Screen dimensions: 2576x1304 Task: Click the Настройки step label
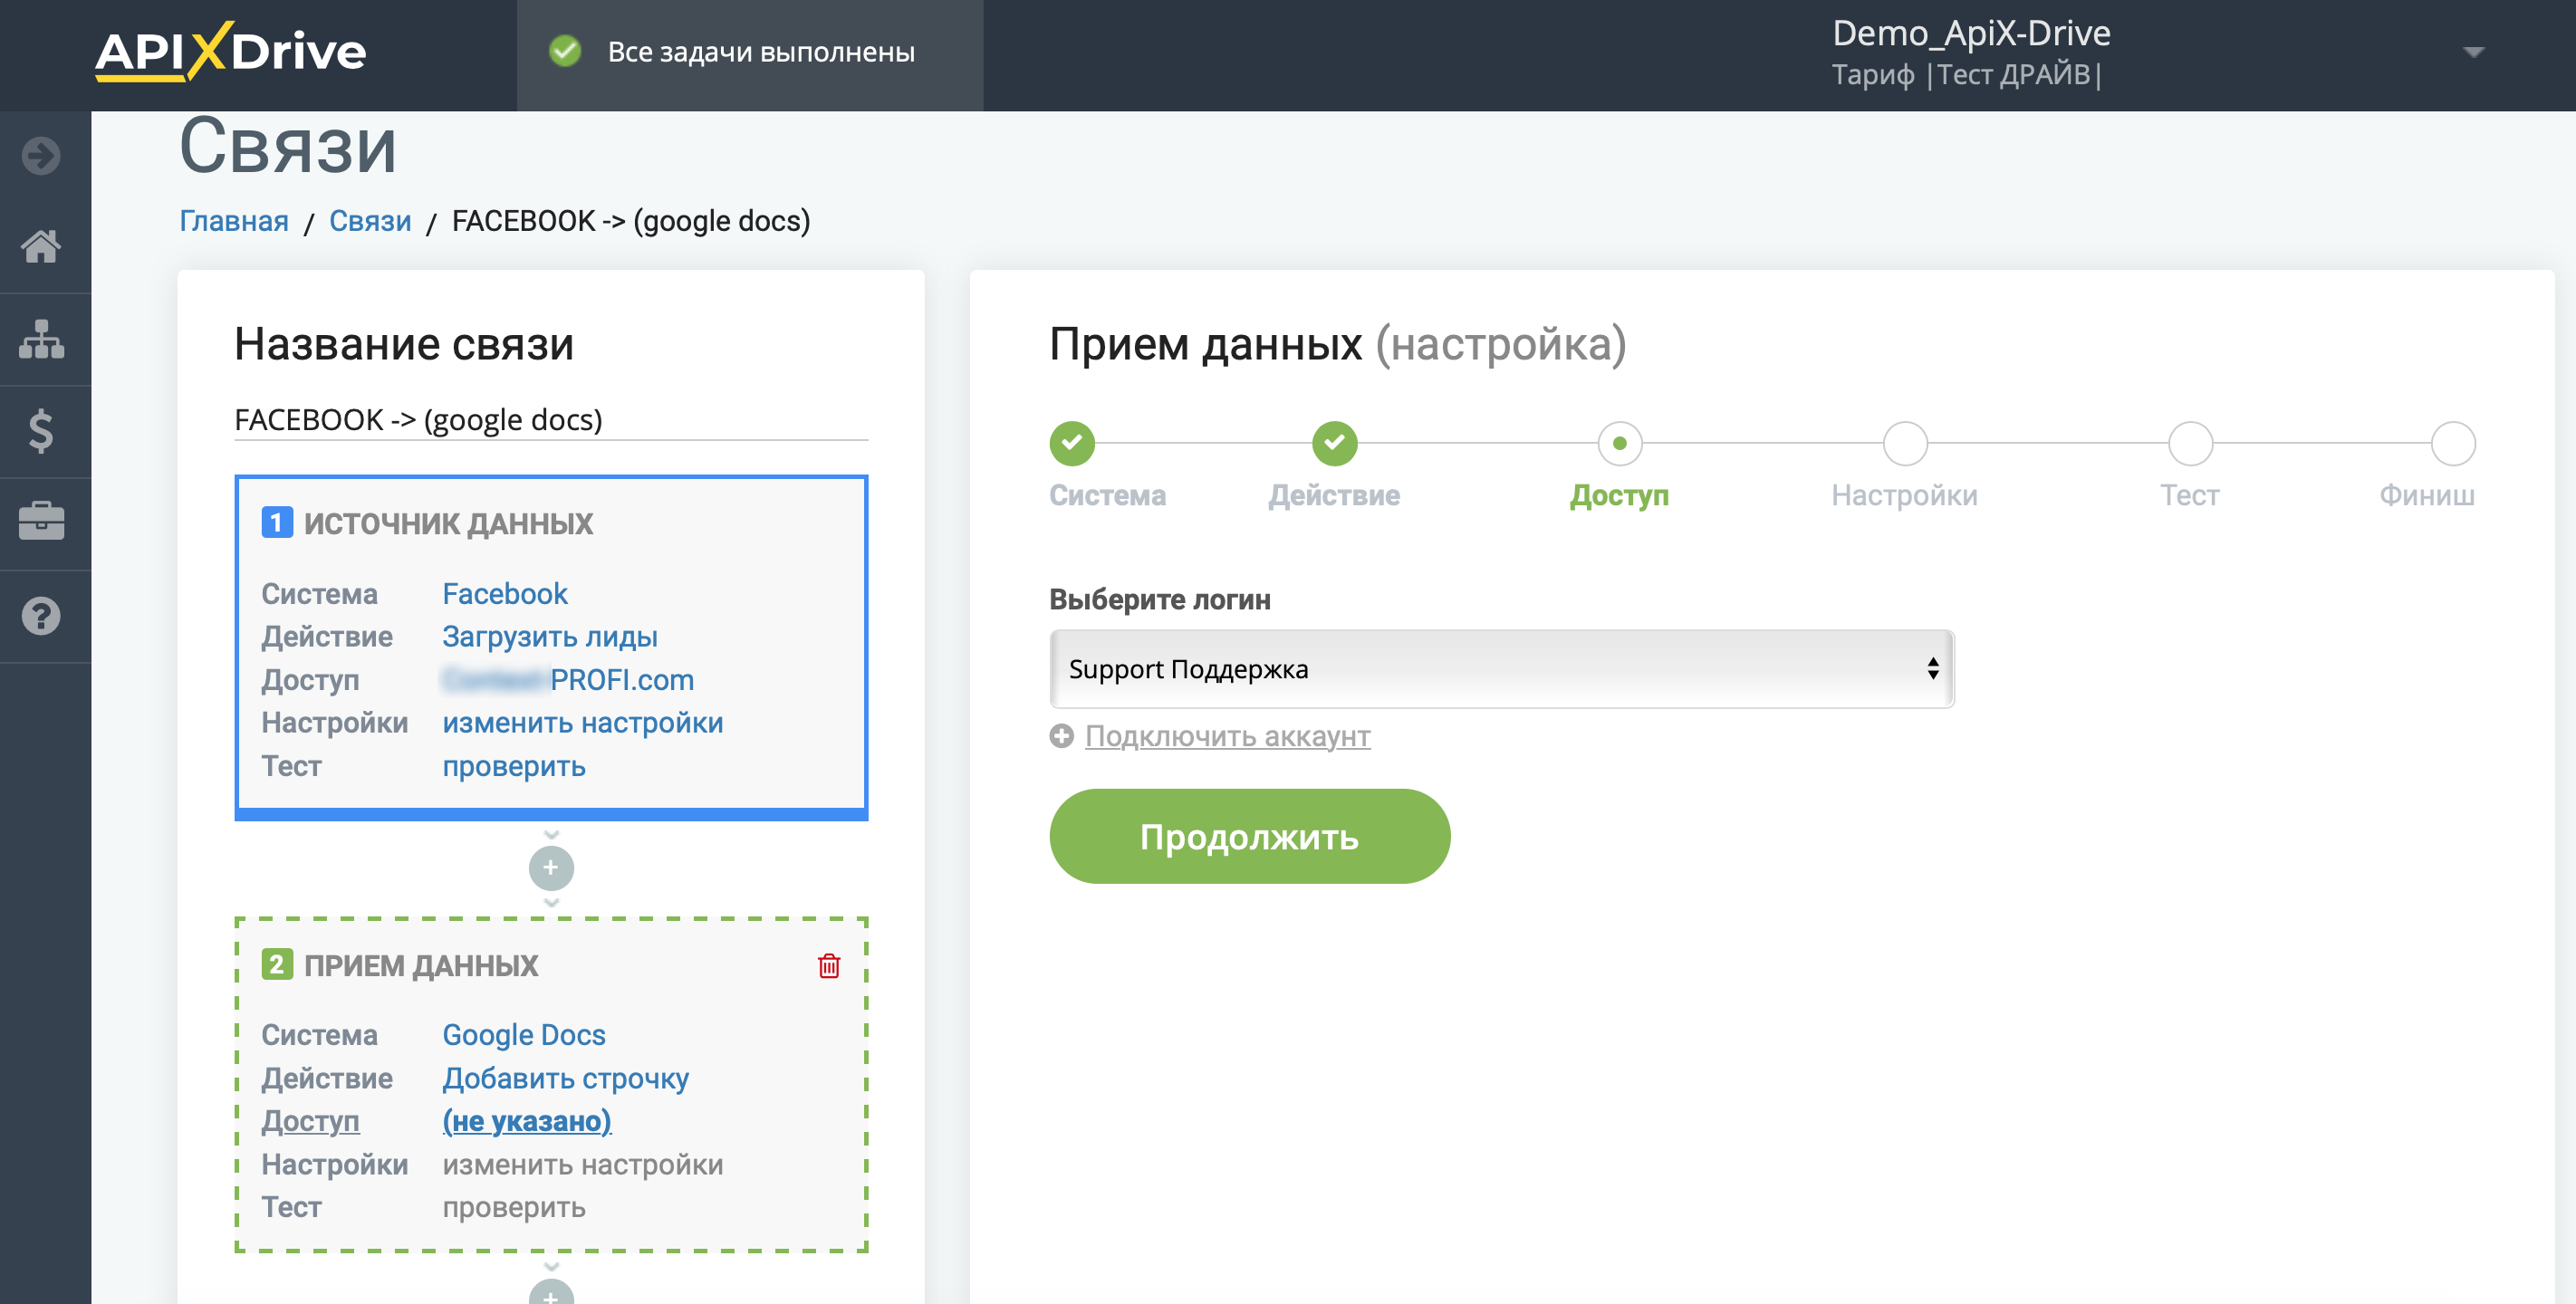click(x=1905, y=495)
